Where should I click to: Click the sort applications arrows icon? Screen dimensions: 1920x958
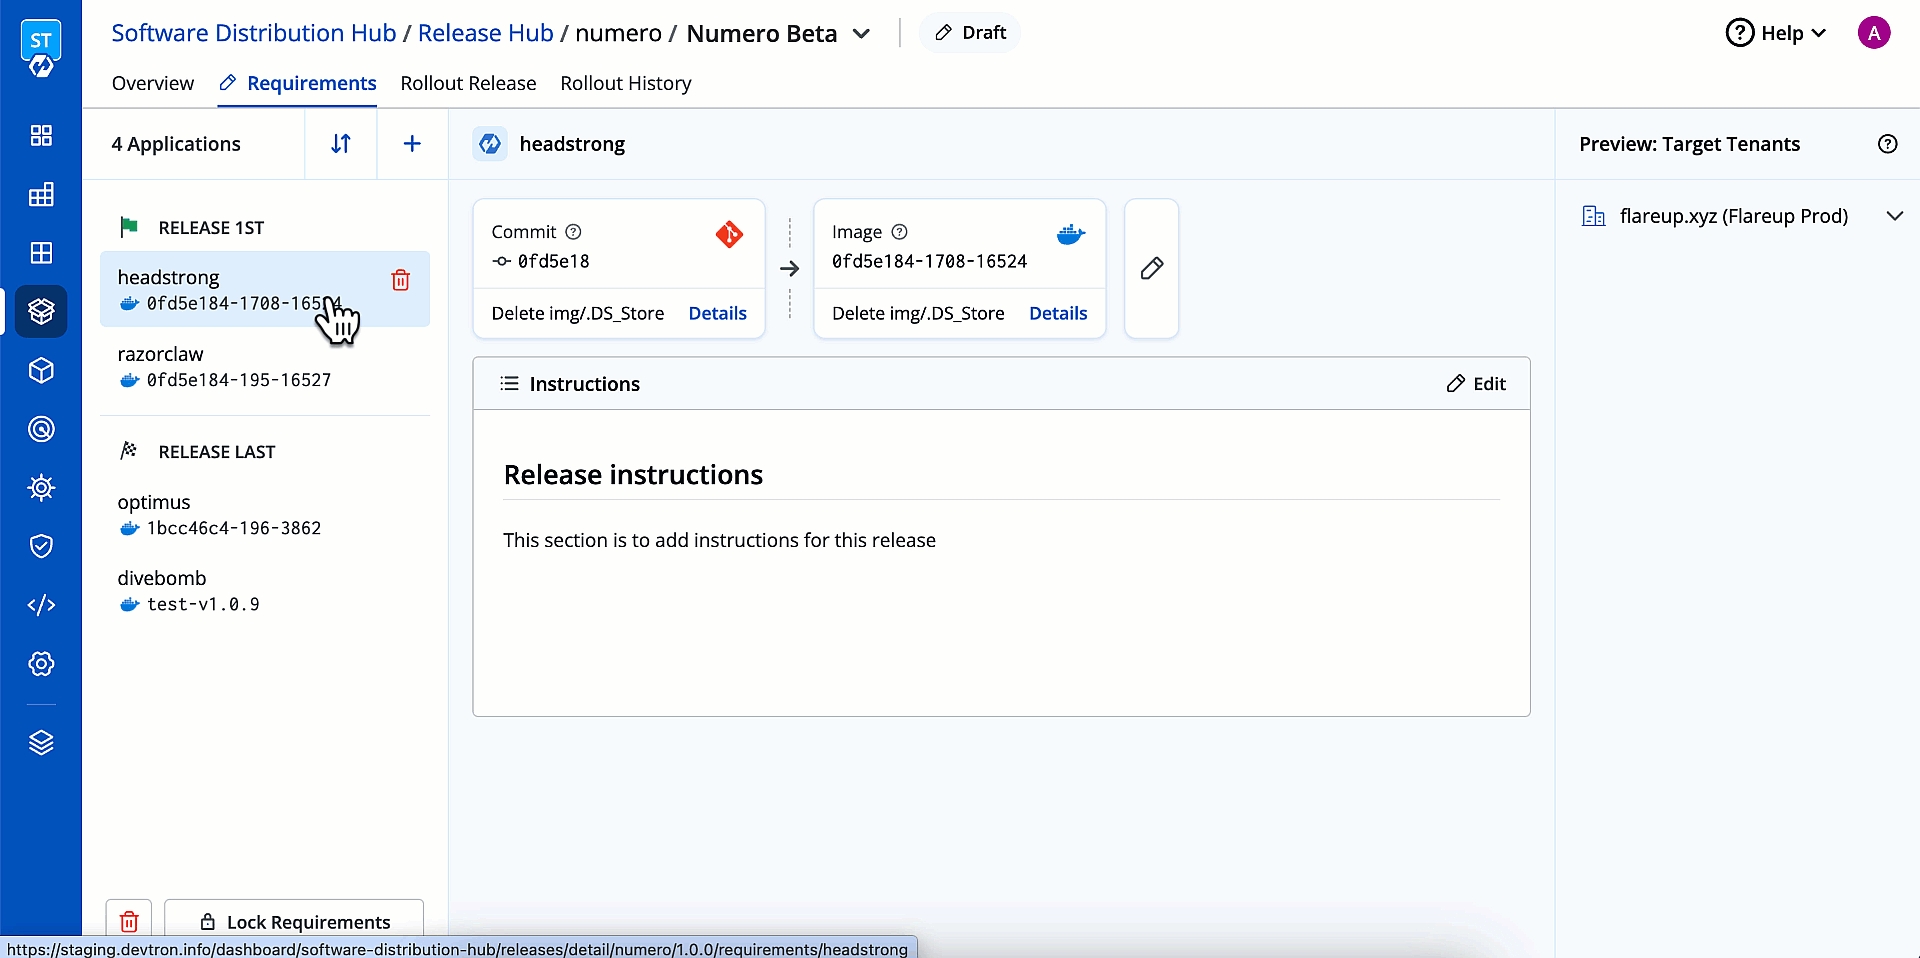click(341, 144)
